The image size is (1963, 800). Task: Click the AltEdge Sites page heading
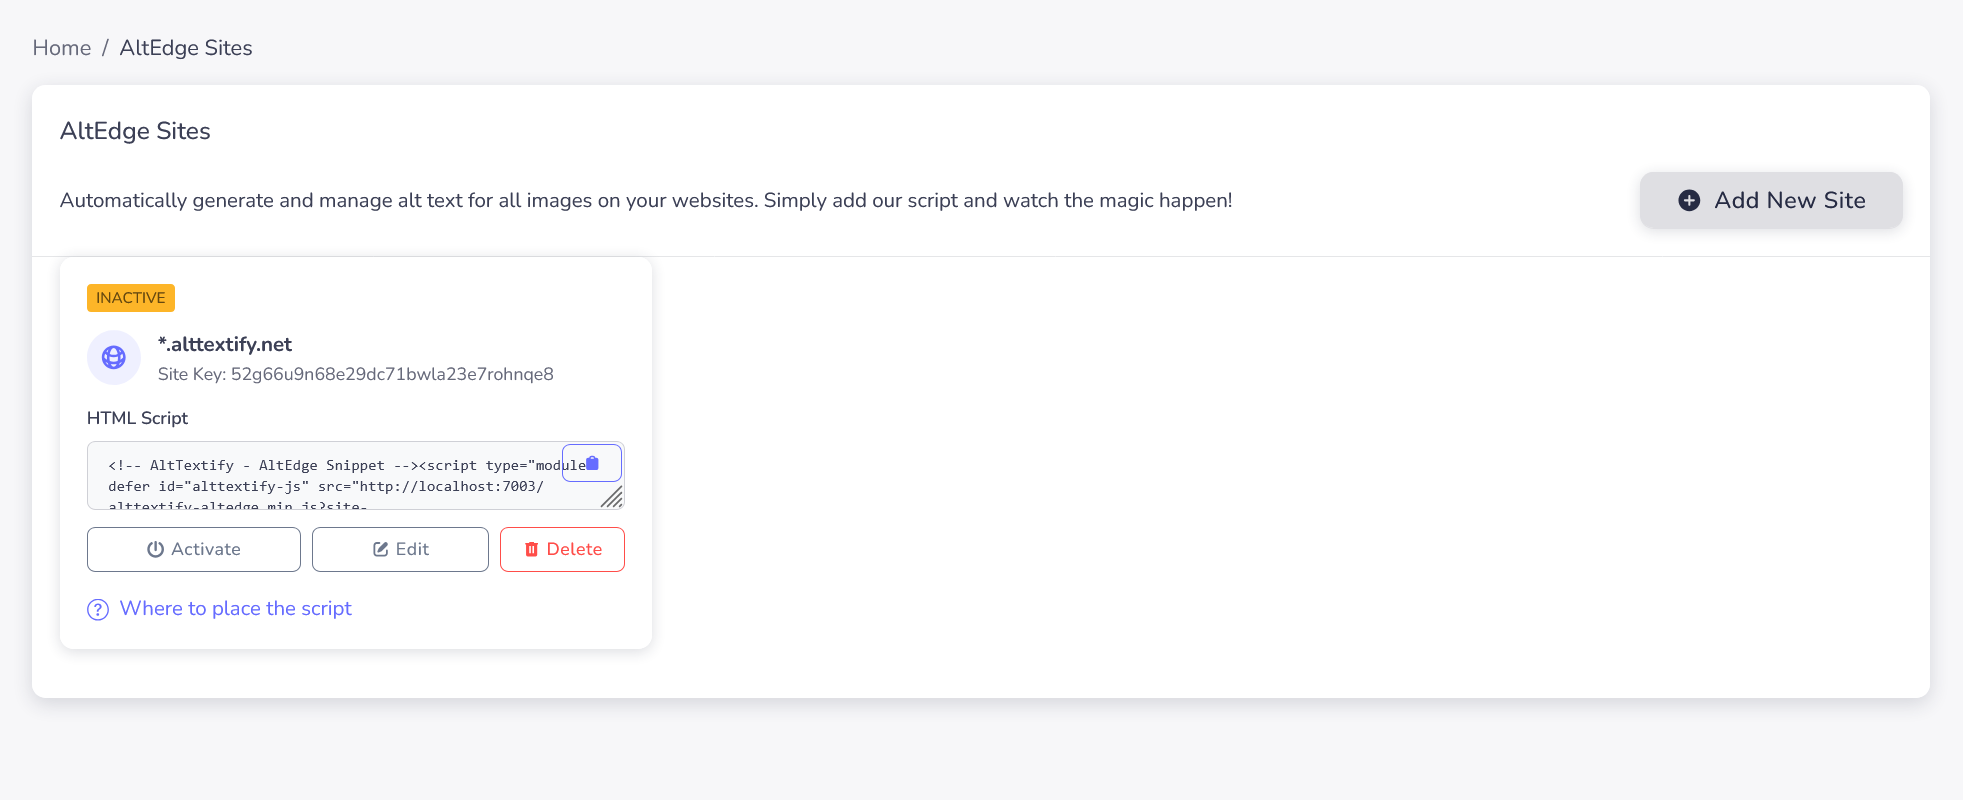coord(134,130)
